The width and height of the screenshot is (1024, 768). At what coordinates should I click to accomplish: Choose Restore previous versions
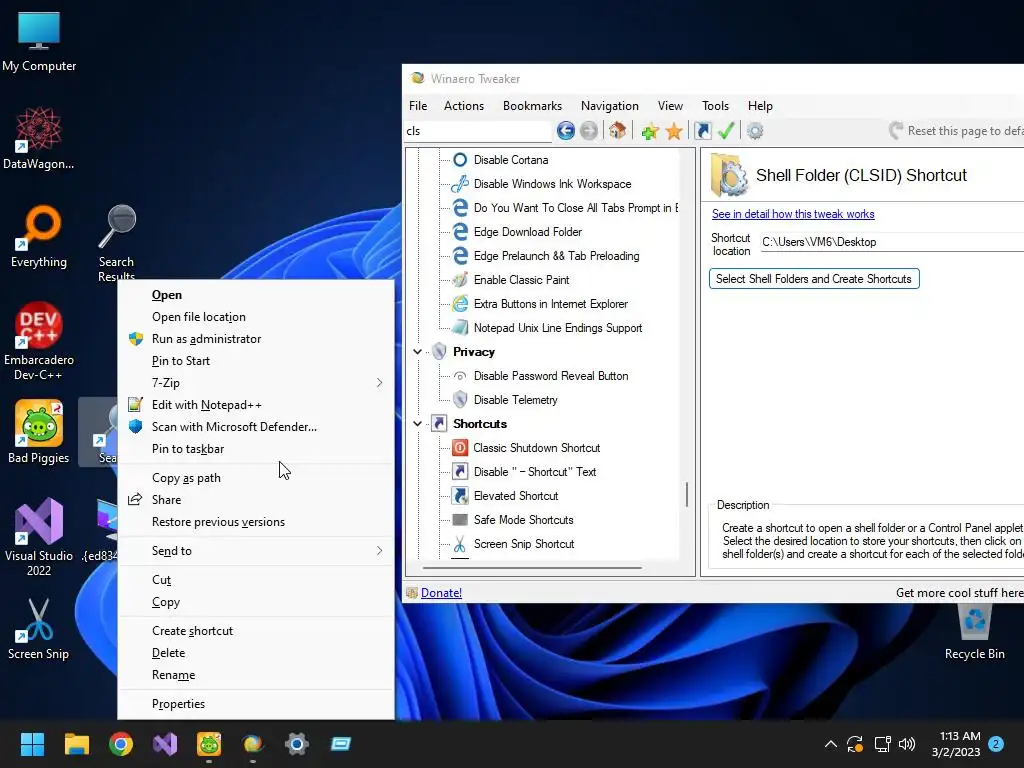point(256,522)
